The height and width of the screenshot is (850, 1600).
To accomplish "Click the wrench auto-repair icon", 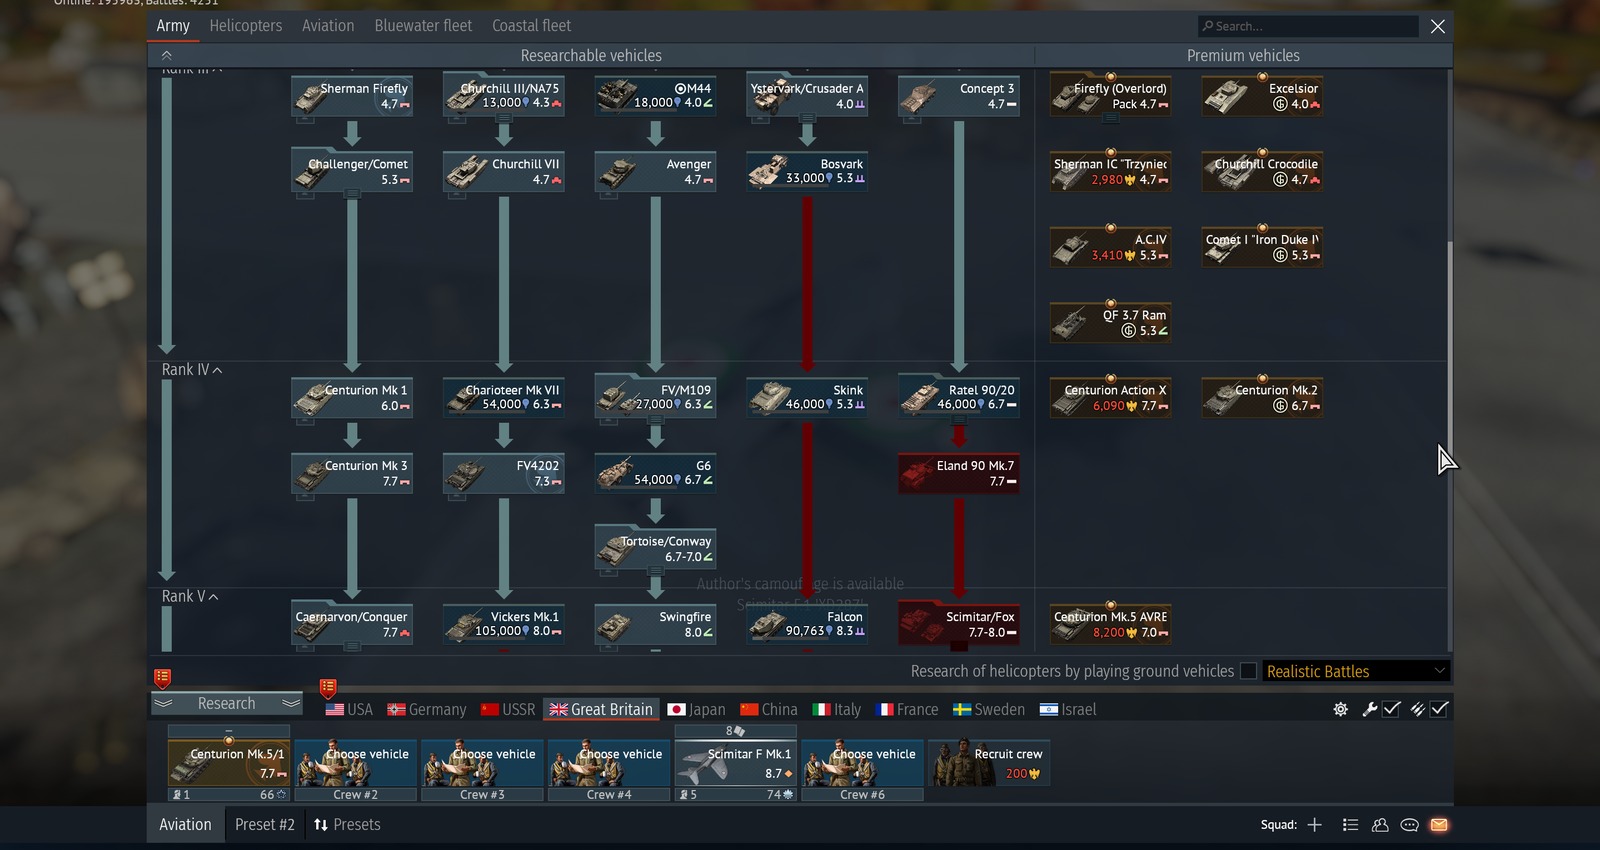I will pos(1370,709).
